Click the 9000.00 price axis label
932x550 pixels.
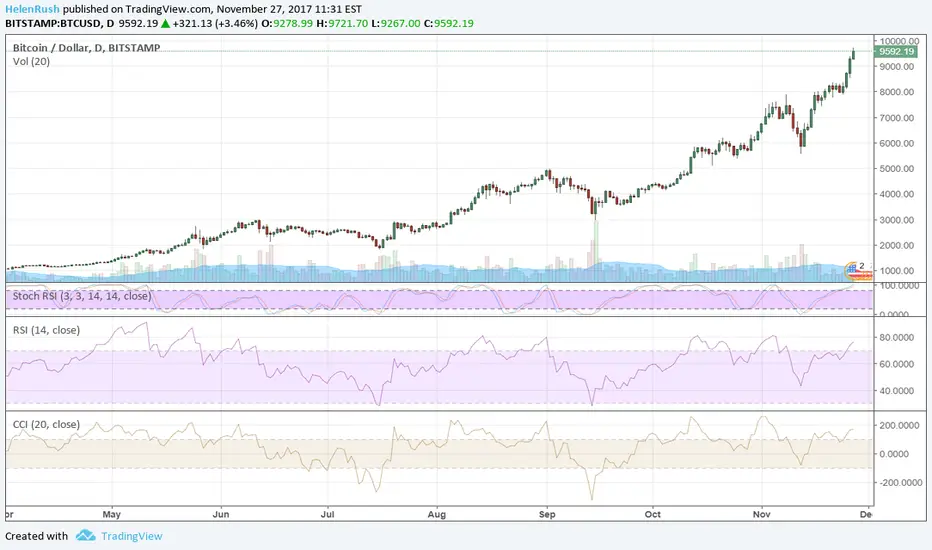(897, 67)
